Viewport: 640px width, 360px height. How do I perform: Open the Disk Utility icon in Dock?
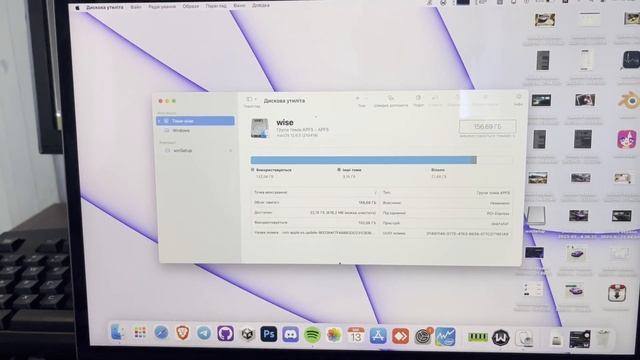pyautogui.click(x=524, y=338)
